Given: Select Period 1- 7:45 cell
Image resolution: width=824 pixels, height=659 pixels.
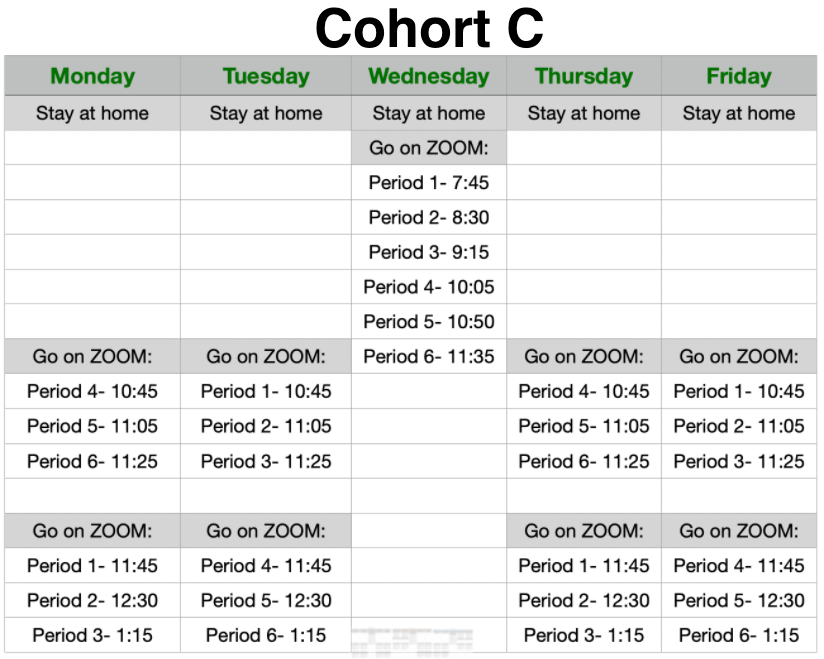Looking at the screenshot, I should click(x=429, y=182).
